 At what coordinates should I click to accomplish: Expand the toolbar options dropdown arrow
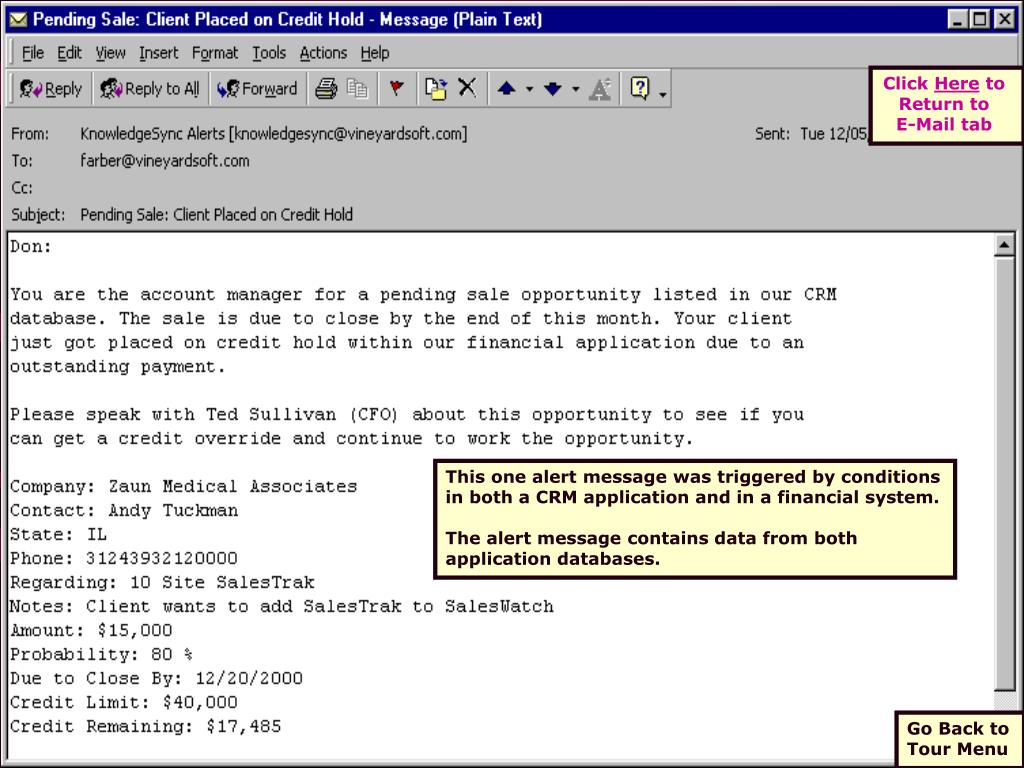pyautogui.click(x=662, y=95)
